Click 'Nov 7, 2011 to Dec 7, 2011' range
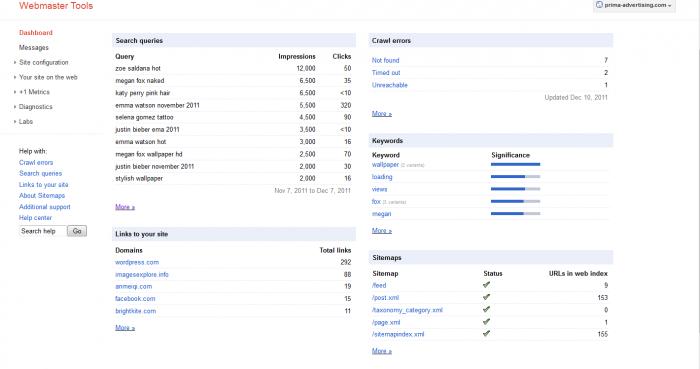The height and width of the screenshot is (369, 700). coord(312,191)
